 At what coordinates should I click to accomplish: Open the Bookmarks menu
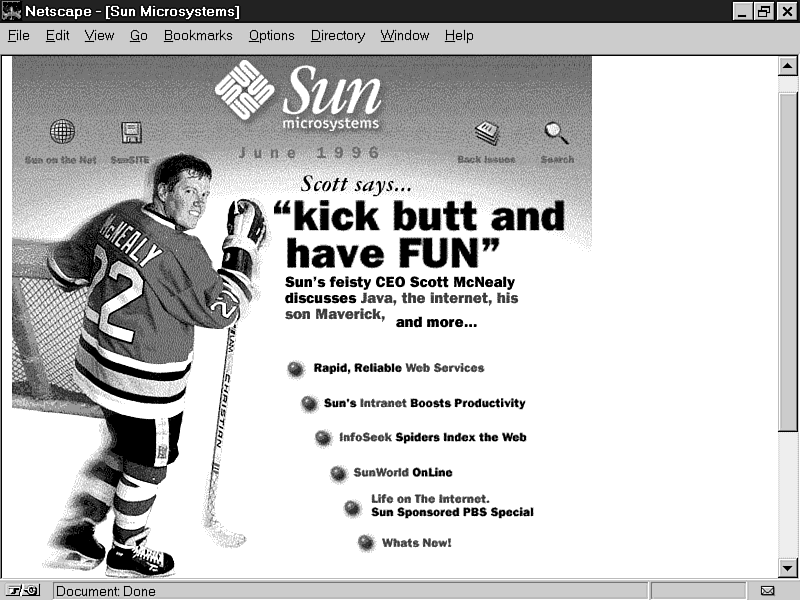(198, 35)
